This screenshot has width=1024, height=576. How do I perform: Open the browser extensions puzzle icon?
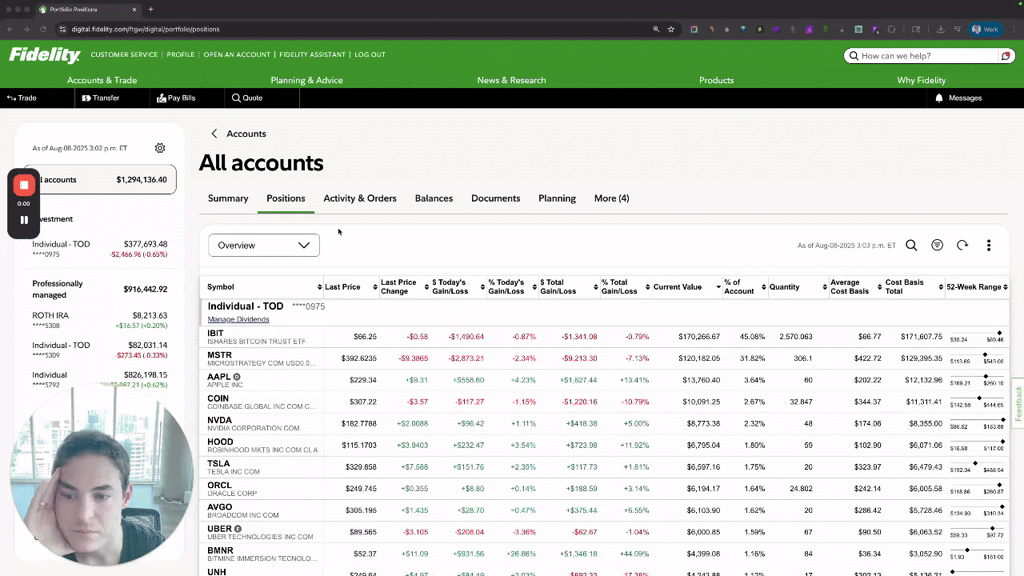point(891,29)
